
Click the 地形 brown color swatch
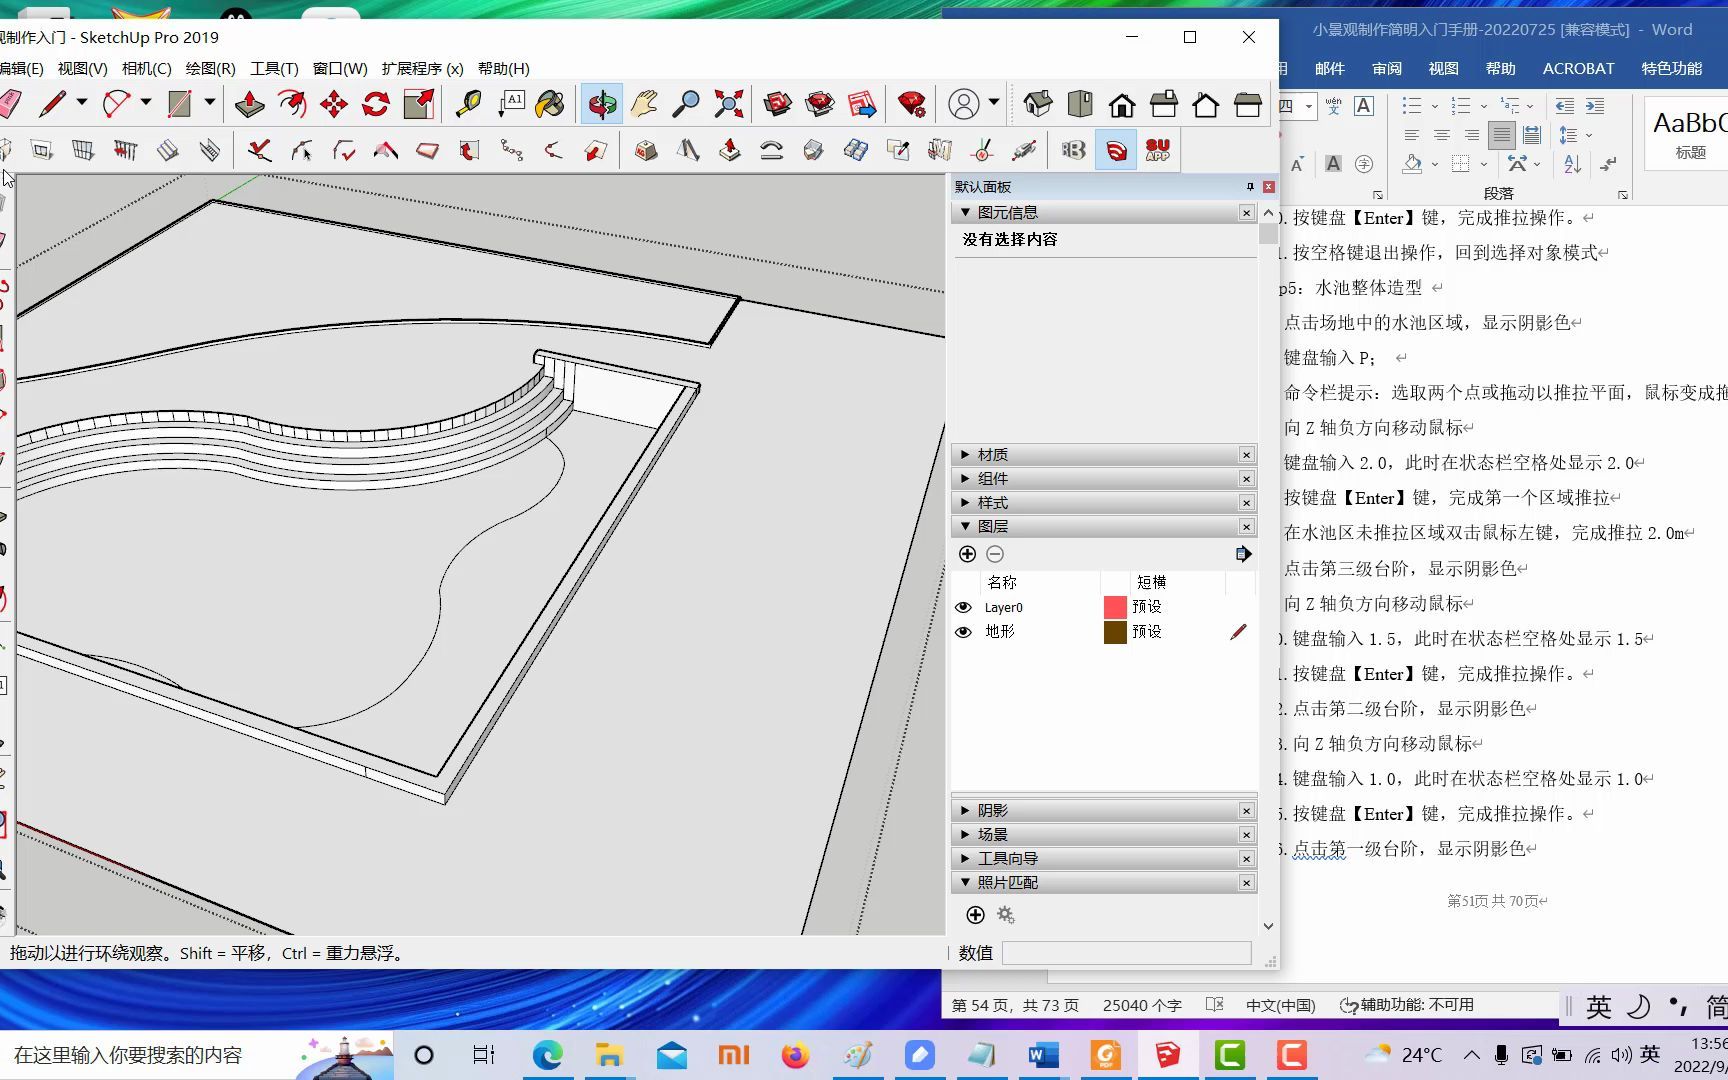click(1115, 632)
